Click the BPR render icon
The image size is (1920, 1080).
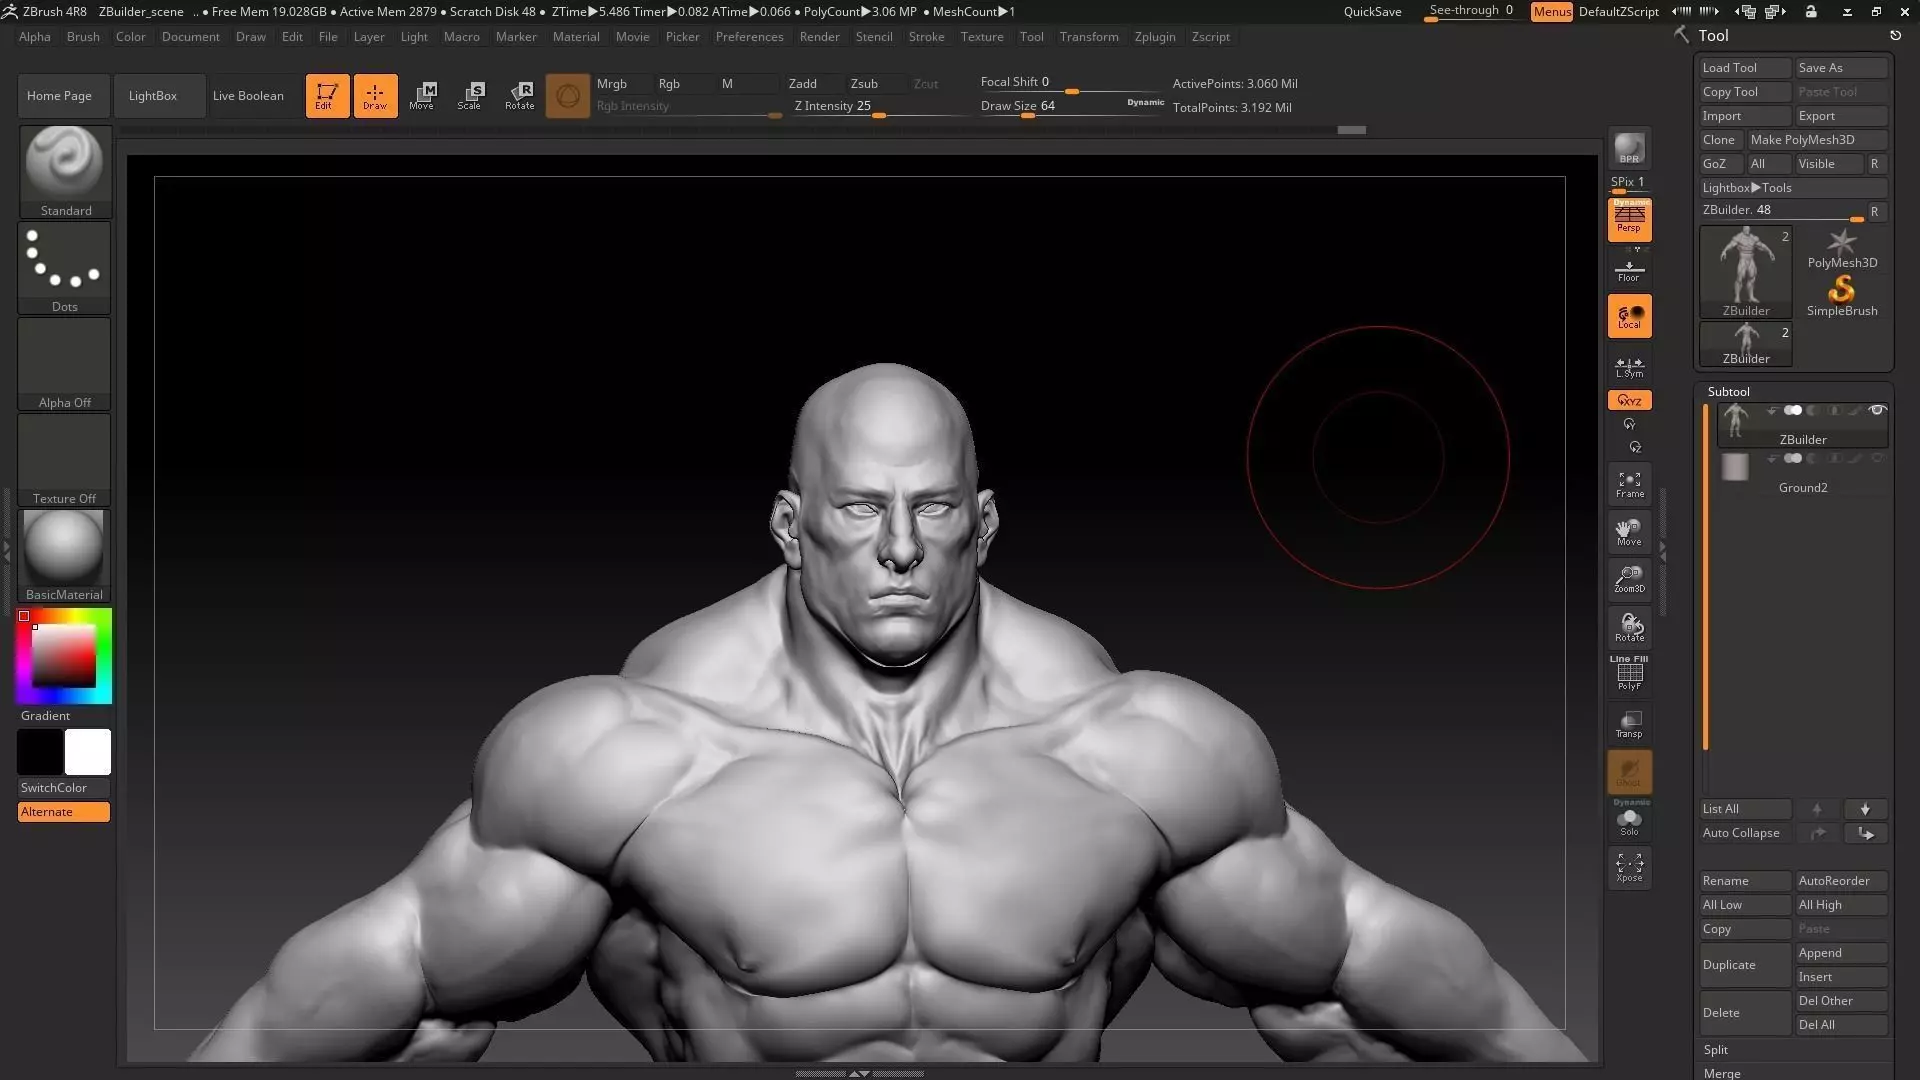(x=1629, y=149)
